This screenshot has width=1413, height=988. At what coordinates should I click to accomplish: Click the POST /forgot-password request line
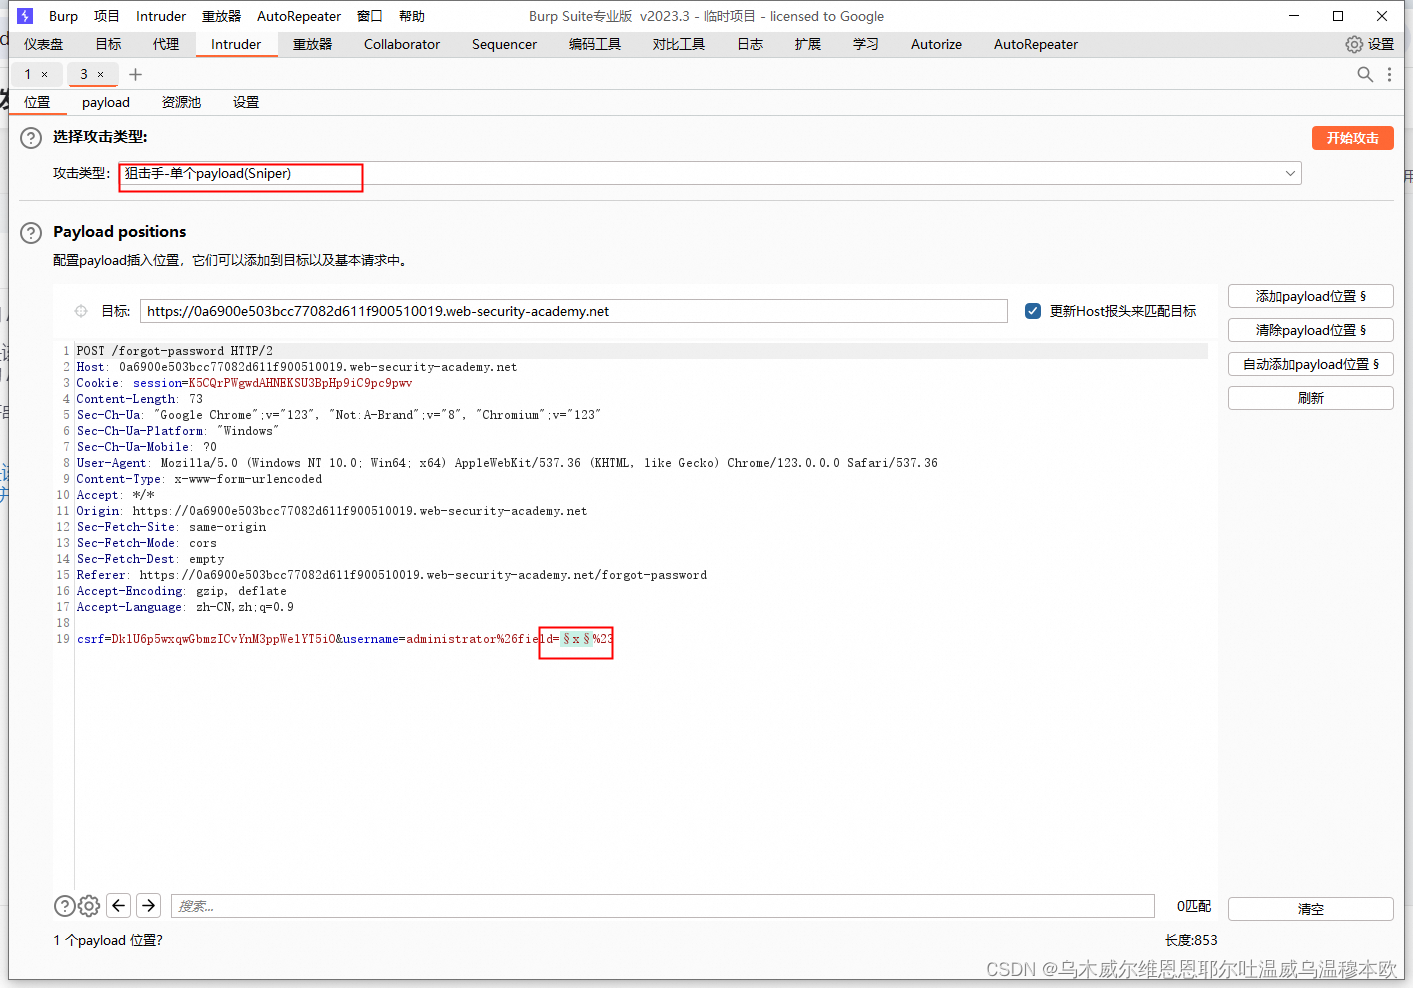tap(175, 351)
